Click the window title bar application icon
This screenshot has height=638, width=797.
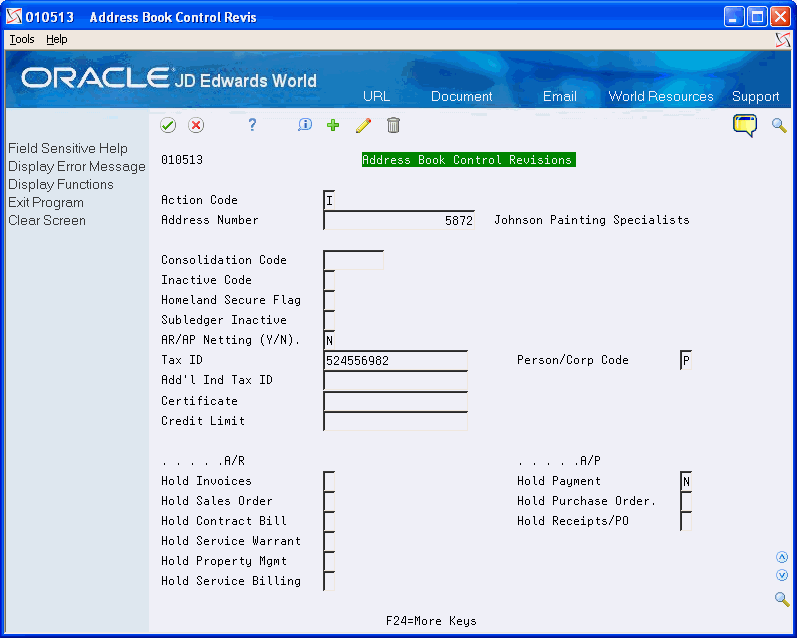pyautogui.click(x=14, y=17)
